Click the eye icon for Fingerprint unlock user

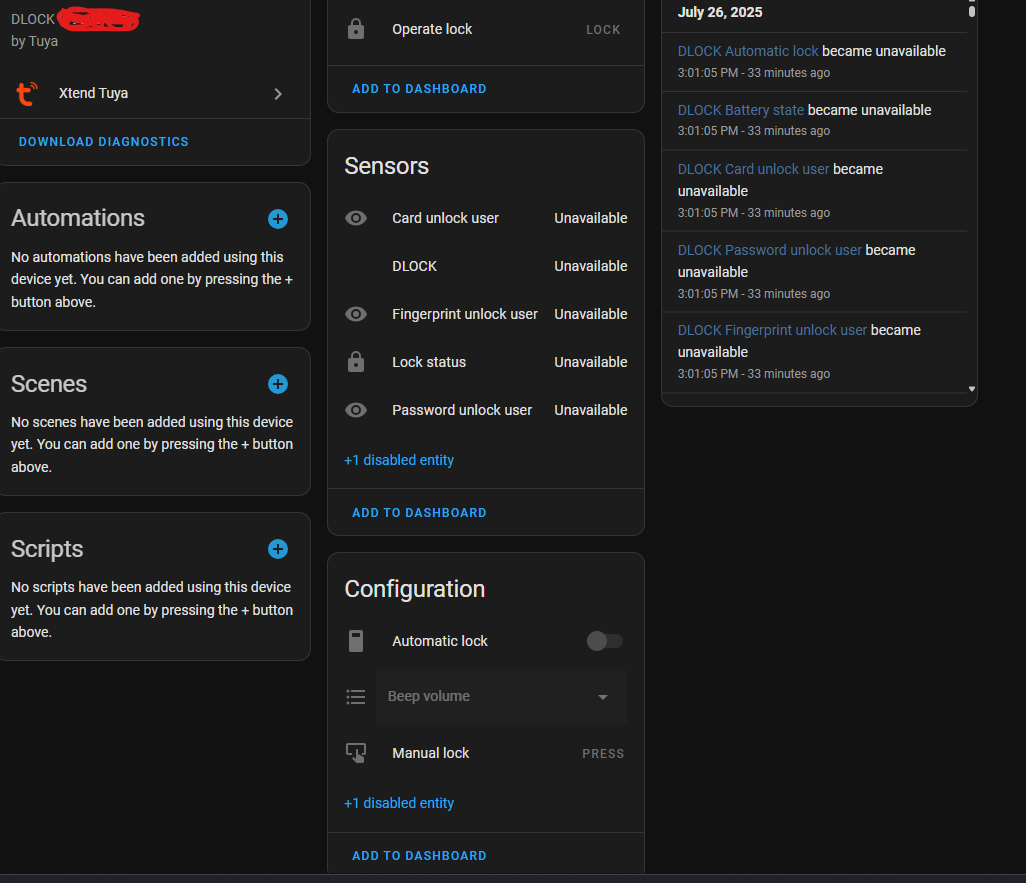click(x=356, y=314)
